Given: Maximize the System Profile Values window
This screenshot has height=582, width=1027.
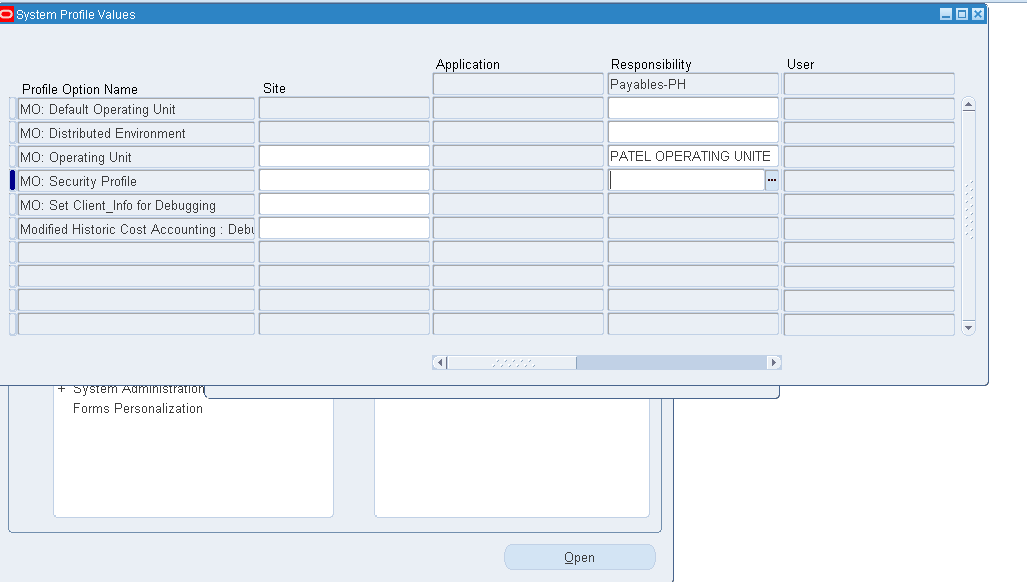Looking at the screenshot, I should (962, 14).
